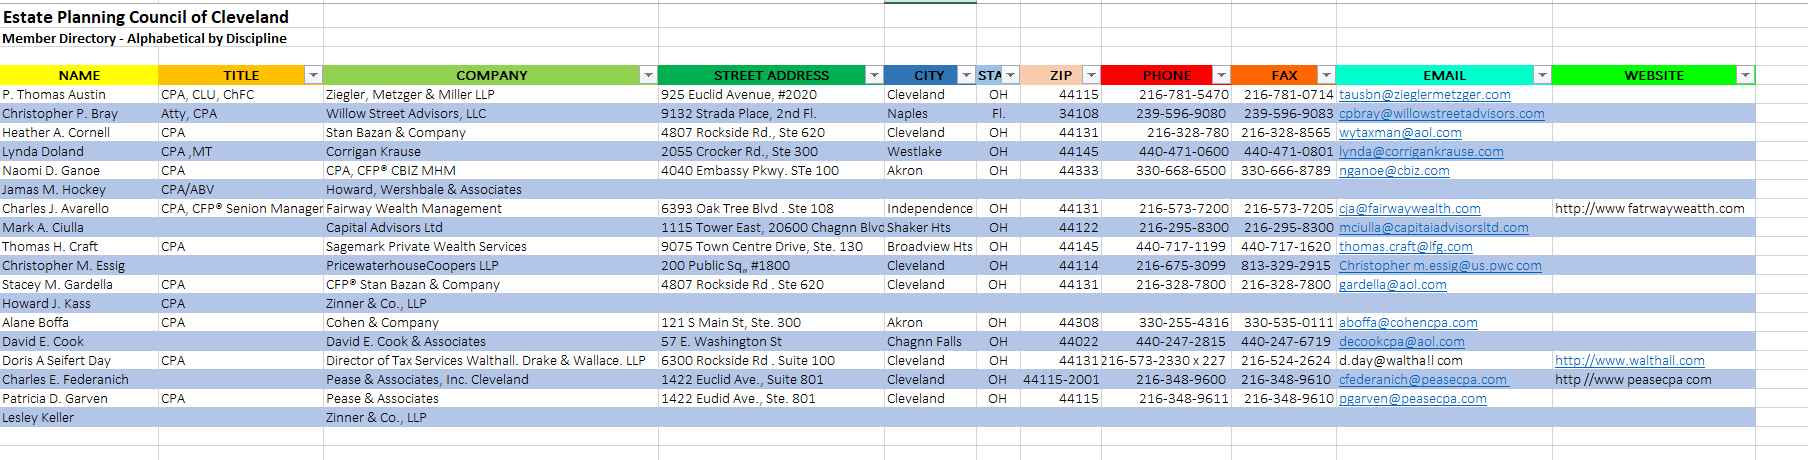Select ZIP cell '44115-2001'
Viewport: 1808px width, 460px height.
(x=1061, y=380)
